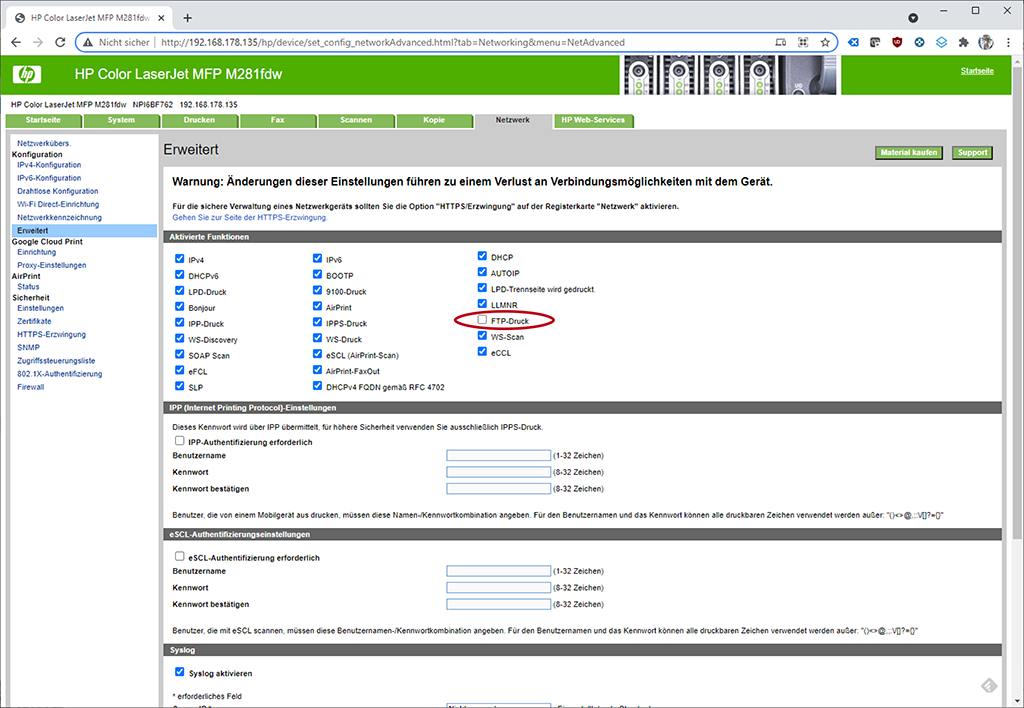Bookmark this page with the star icon

pos(825,43)
